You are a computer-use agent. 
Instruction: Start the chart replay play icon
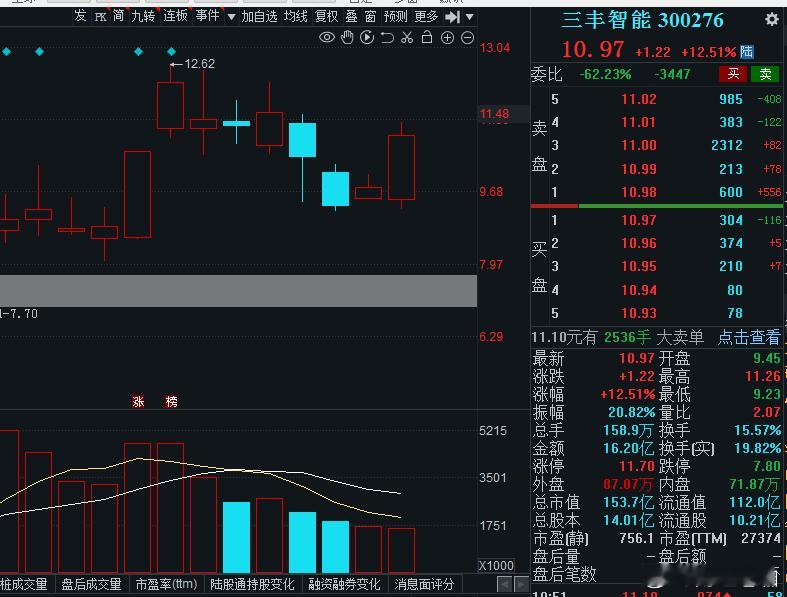367,37
